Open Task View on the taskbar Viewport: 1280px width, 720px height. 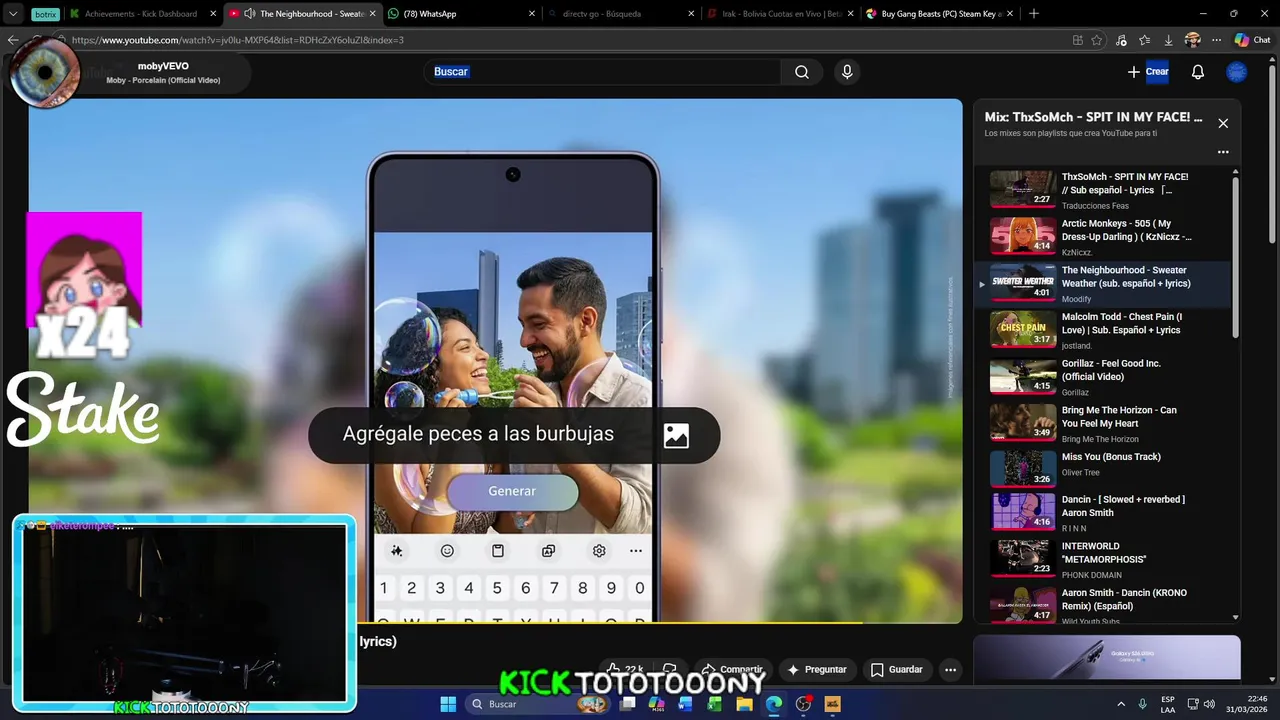tap(628, 704)
